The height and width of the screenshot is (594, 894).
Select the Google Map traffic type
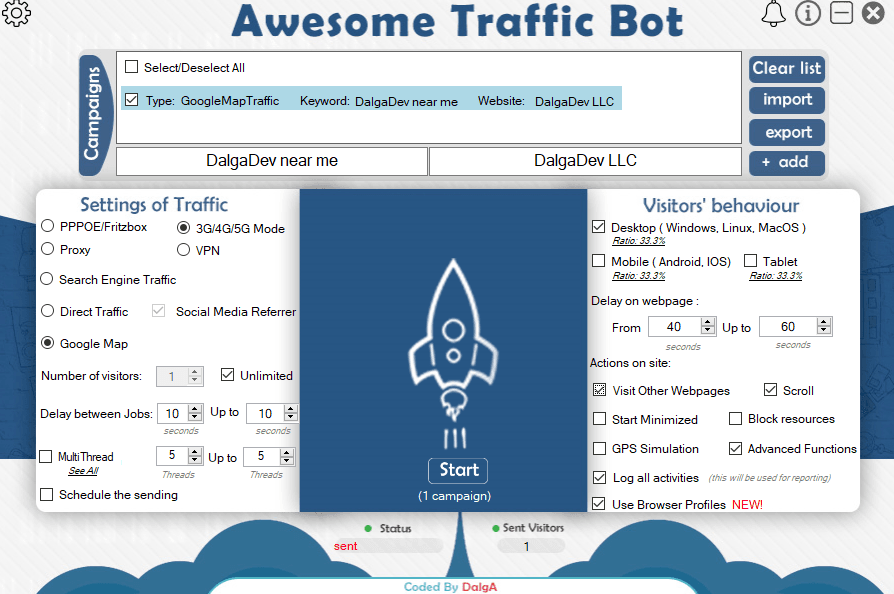(x=48, y=343)
